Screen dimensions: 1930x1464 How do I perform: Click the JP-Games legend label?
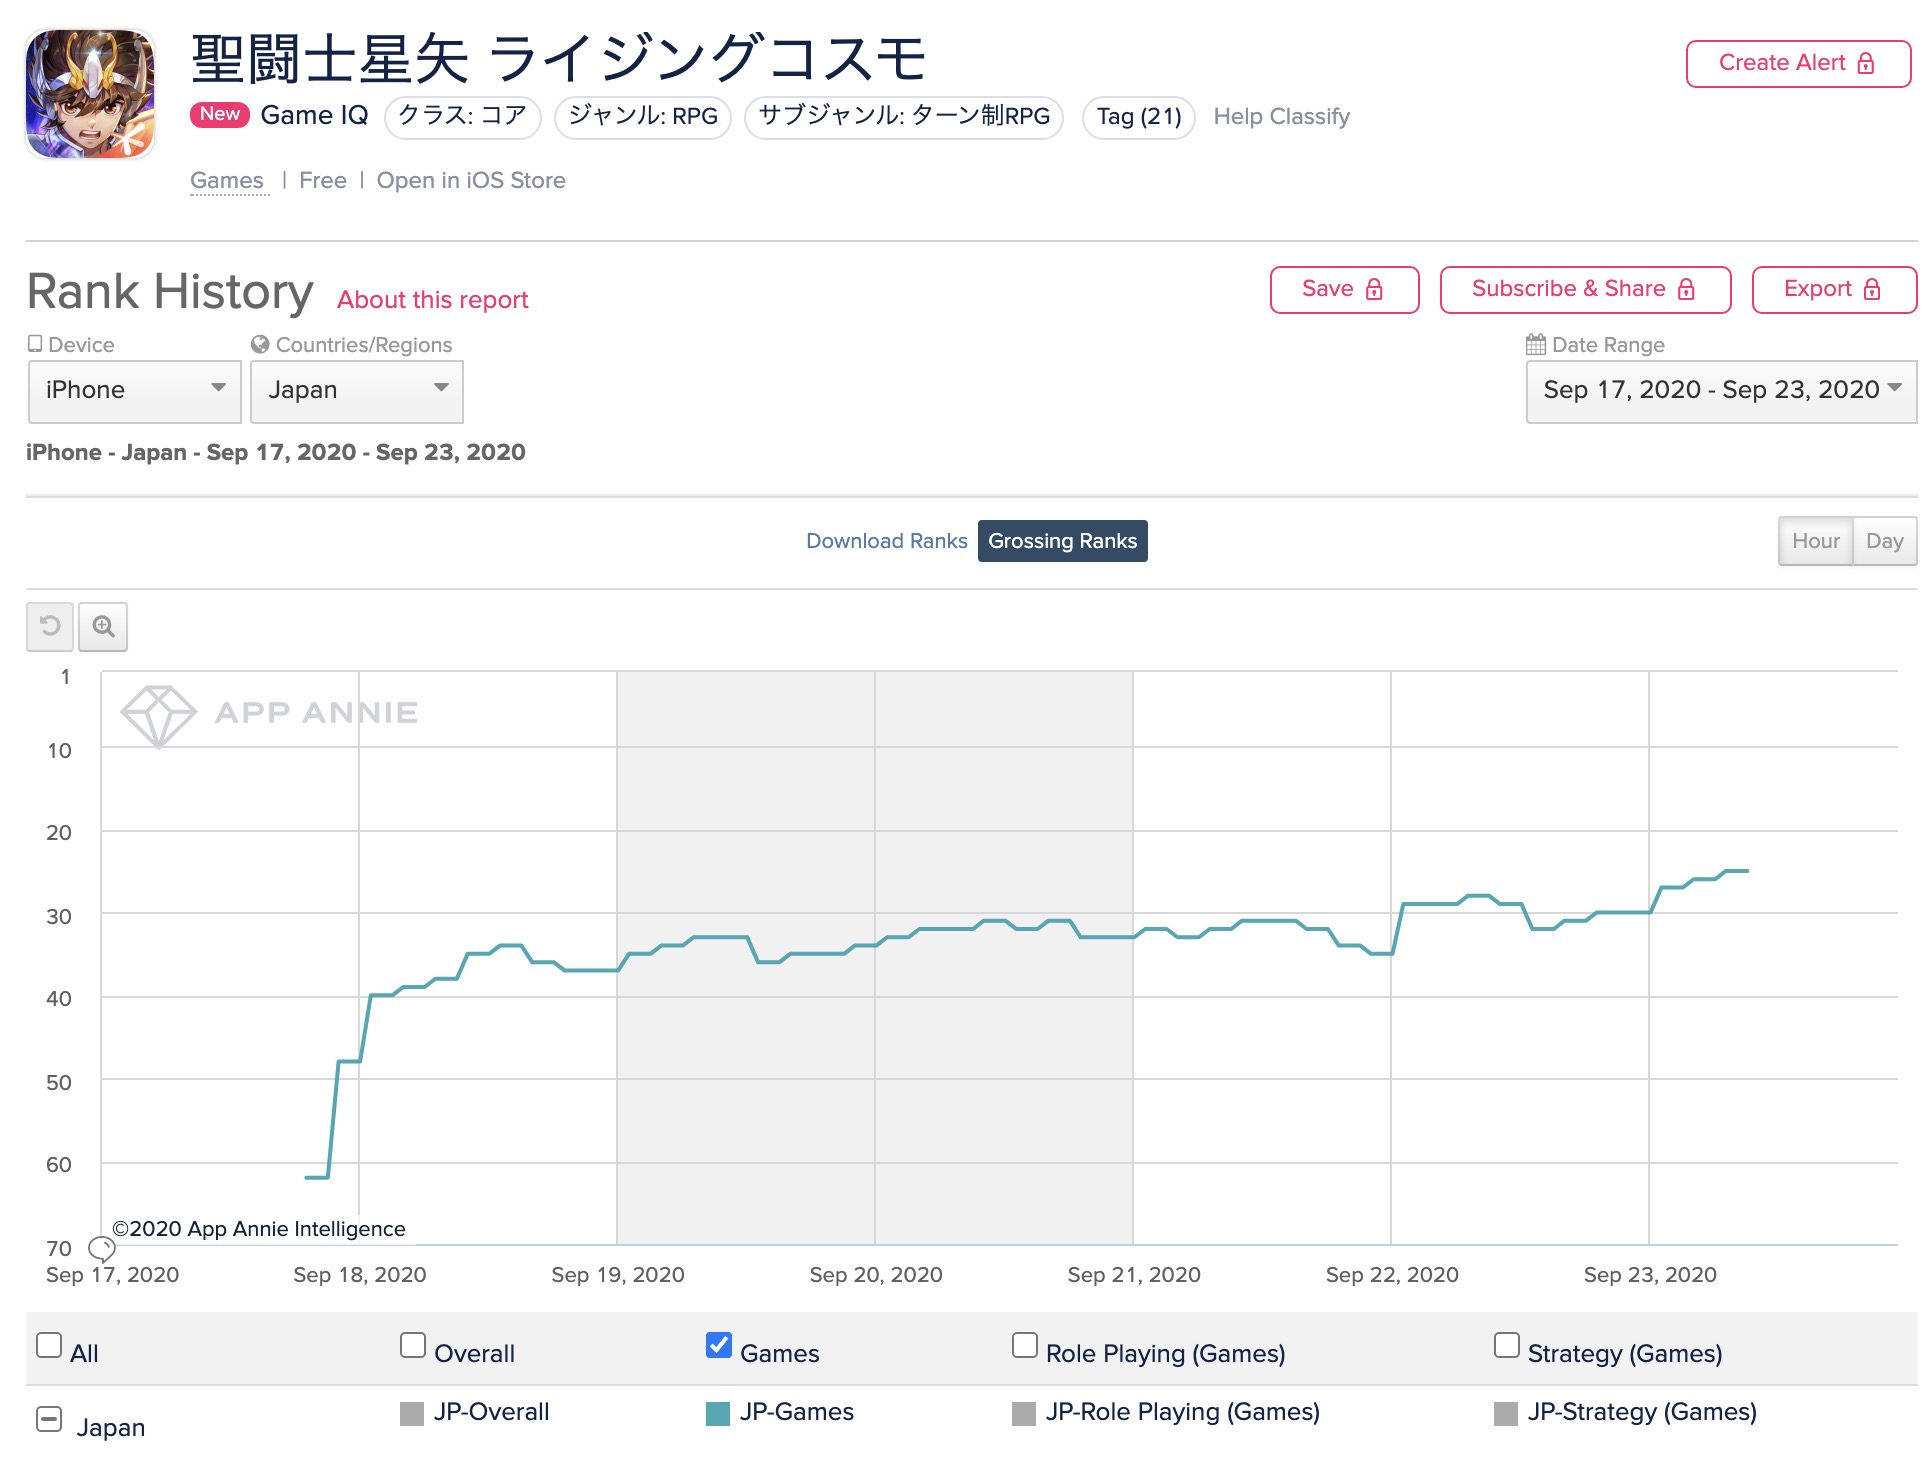click(797, 1412)
